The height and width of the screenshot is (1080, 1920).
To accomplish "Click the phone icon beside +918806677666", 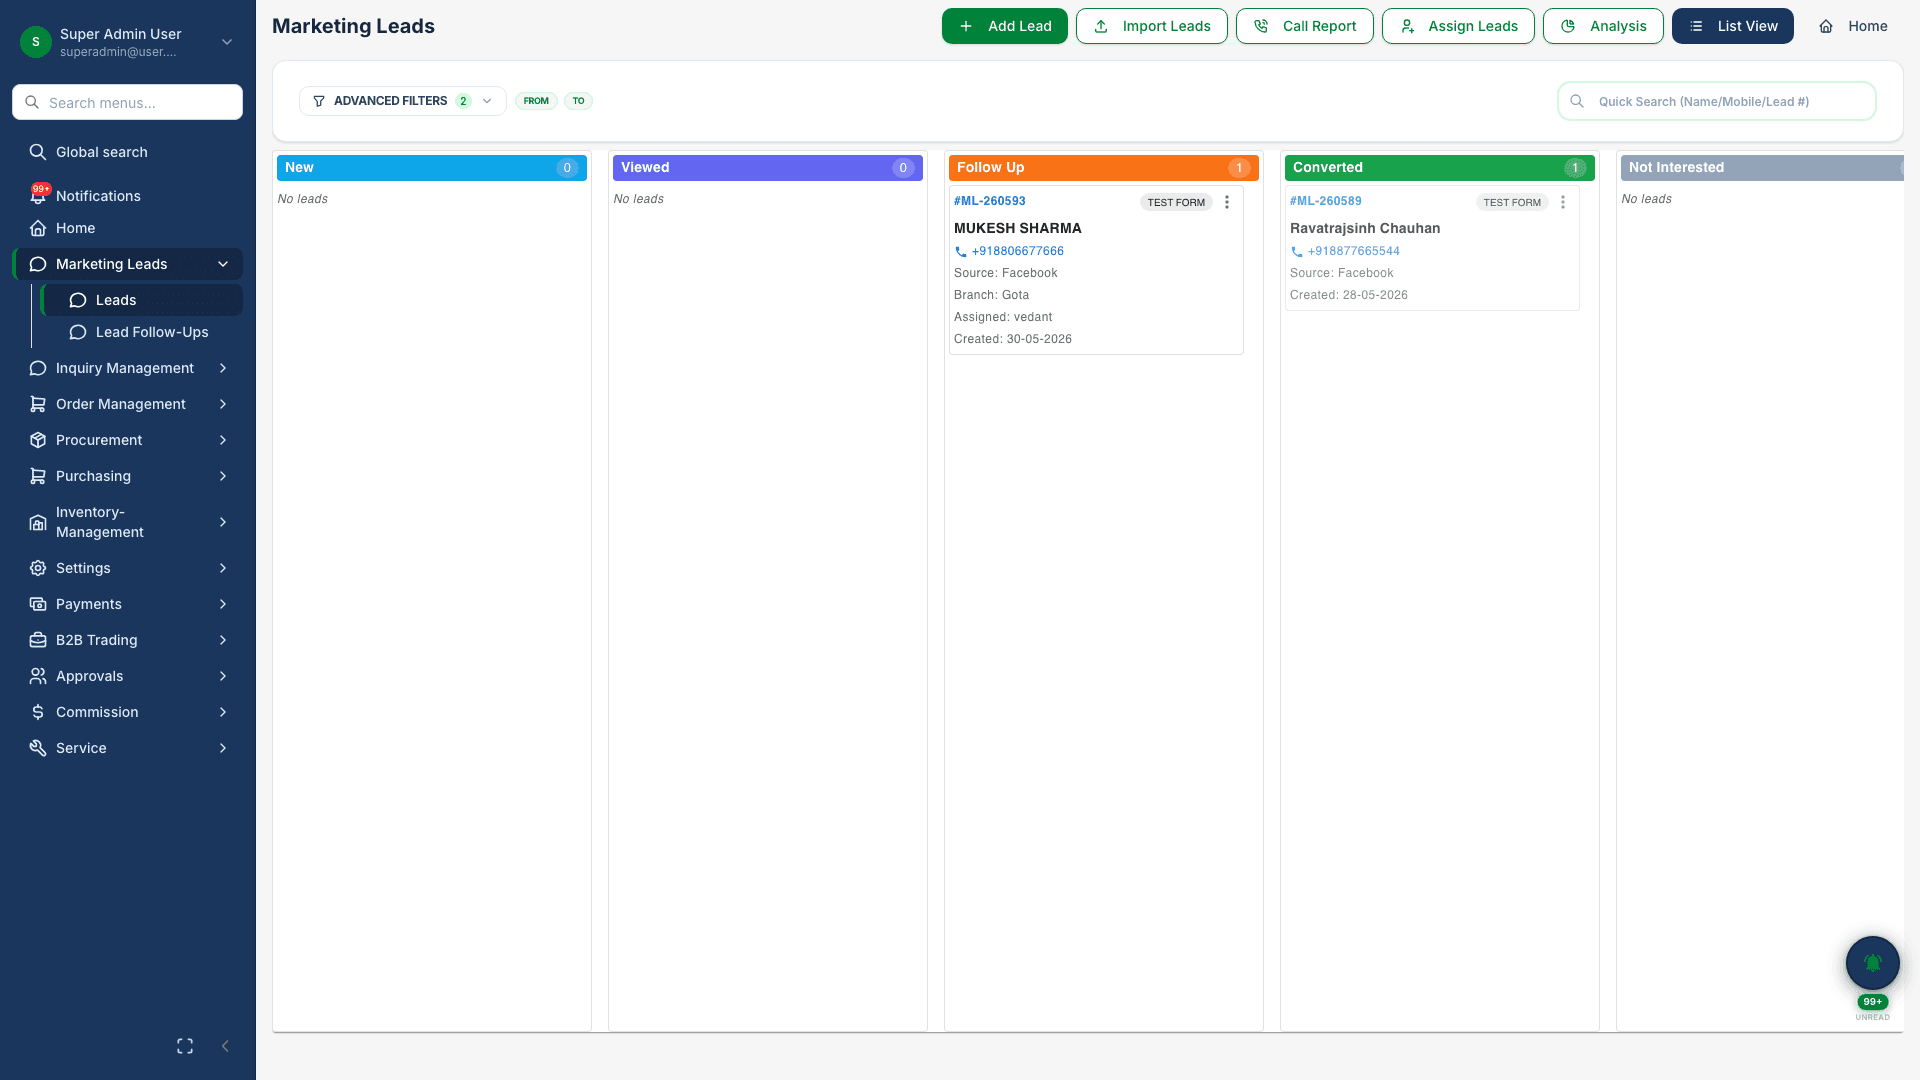I will point(961,252).
